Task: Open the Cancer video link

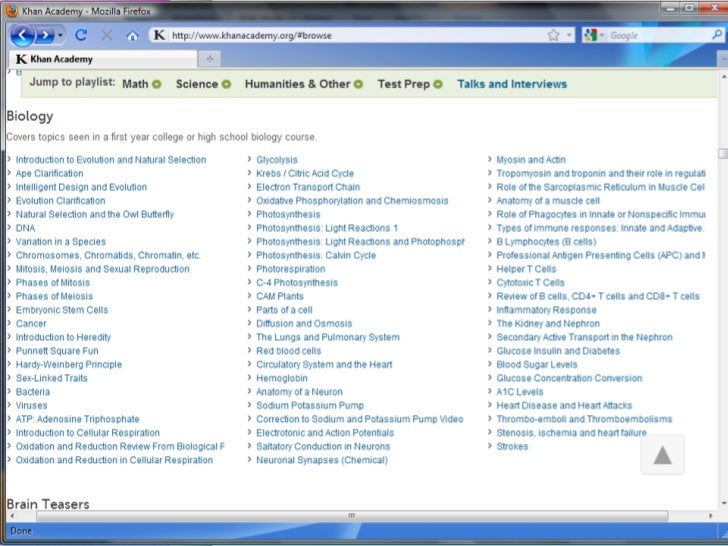Action: 31,324
